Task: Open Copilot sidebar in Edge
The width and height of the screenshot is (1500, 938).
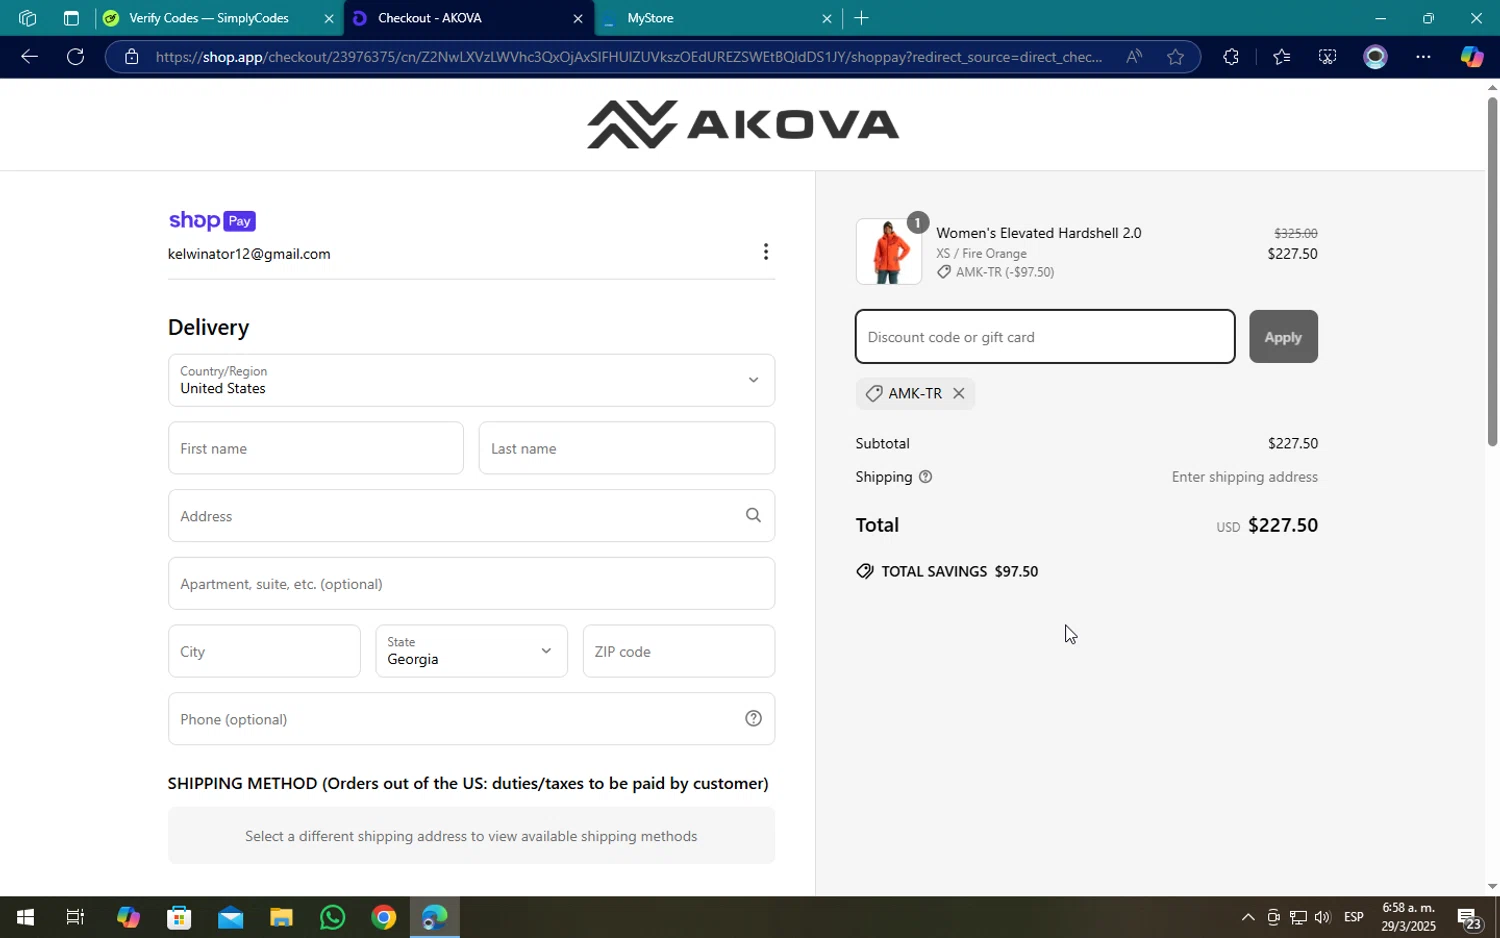Action: (x=1471, y=57)
